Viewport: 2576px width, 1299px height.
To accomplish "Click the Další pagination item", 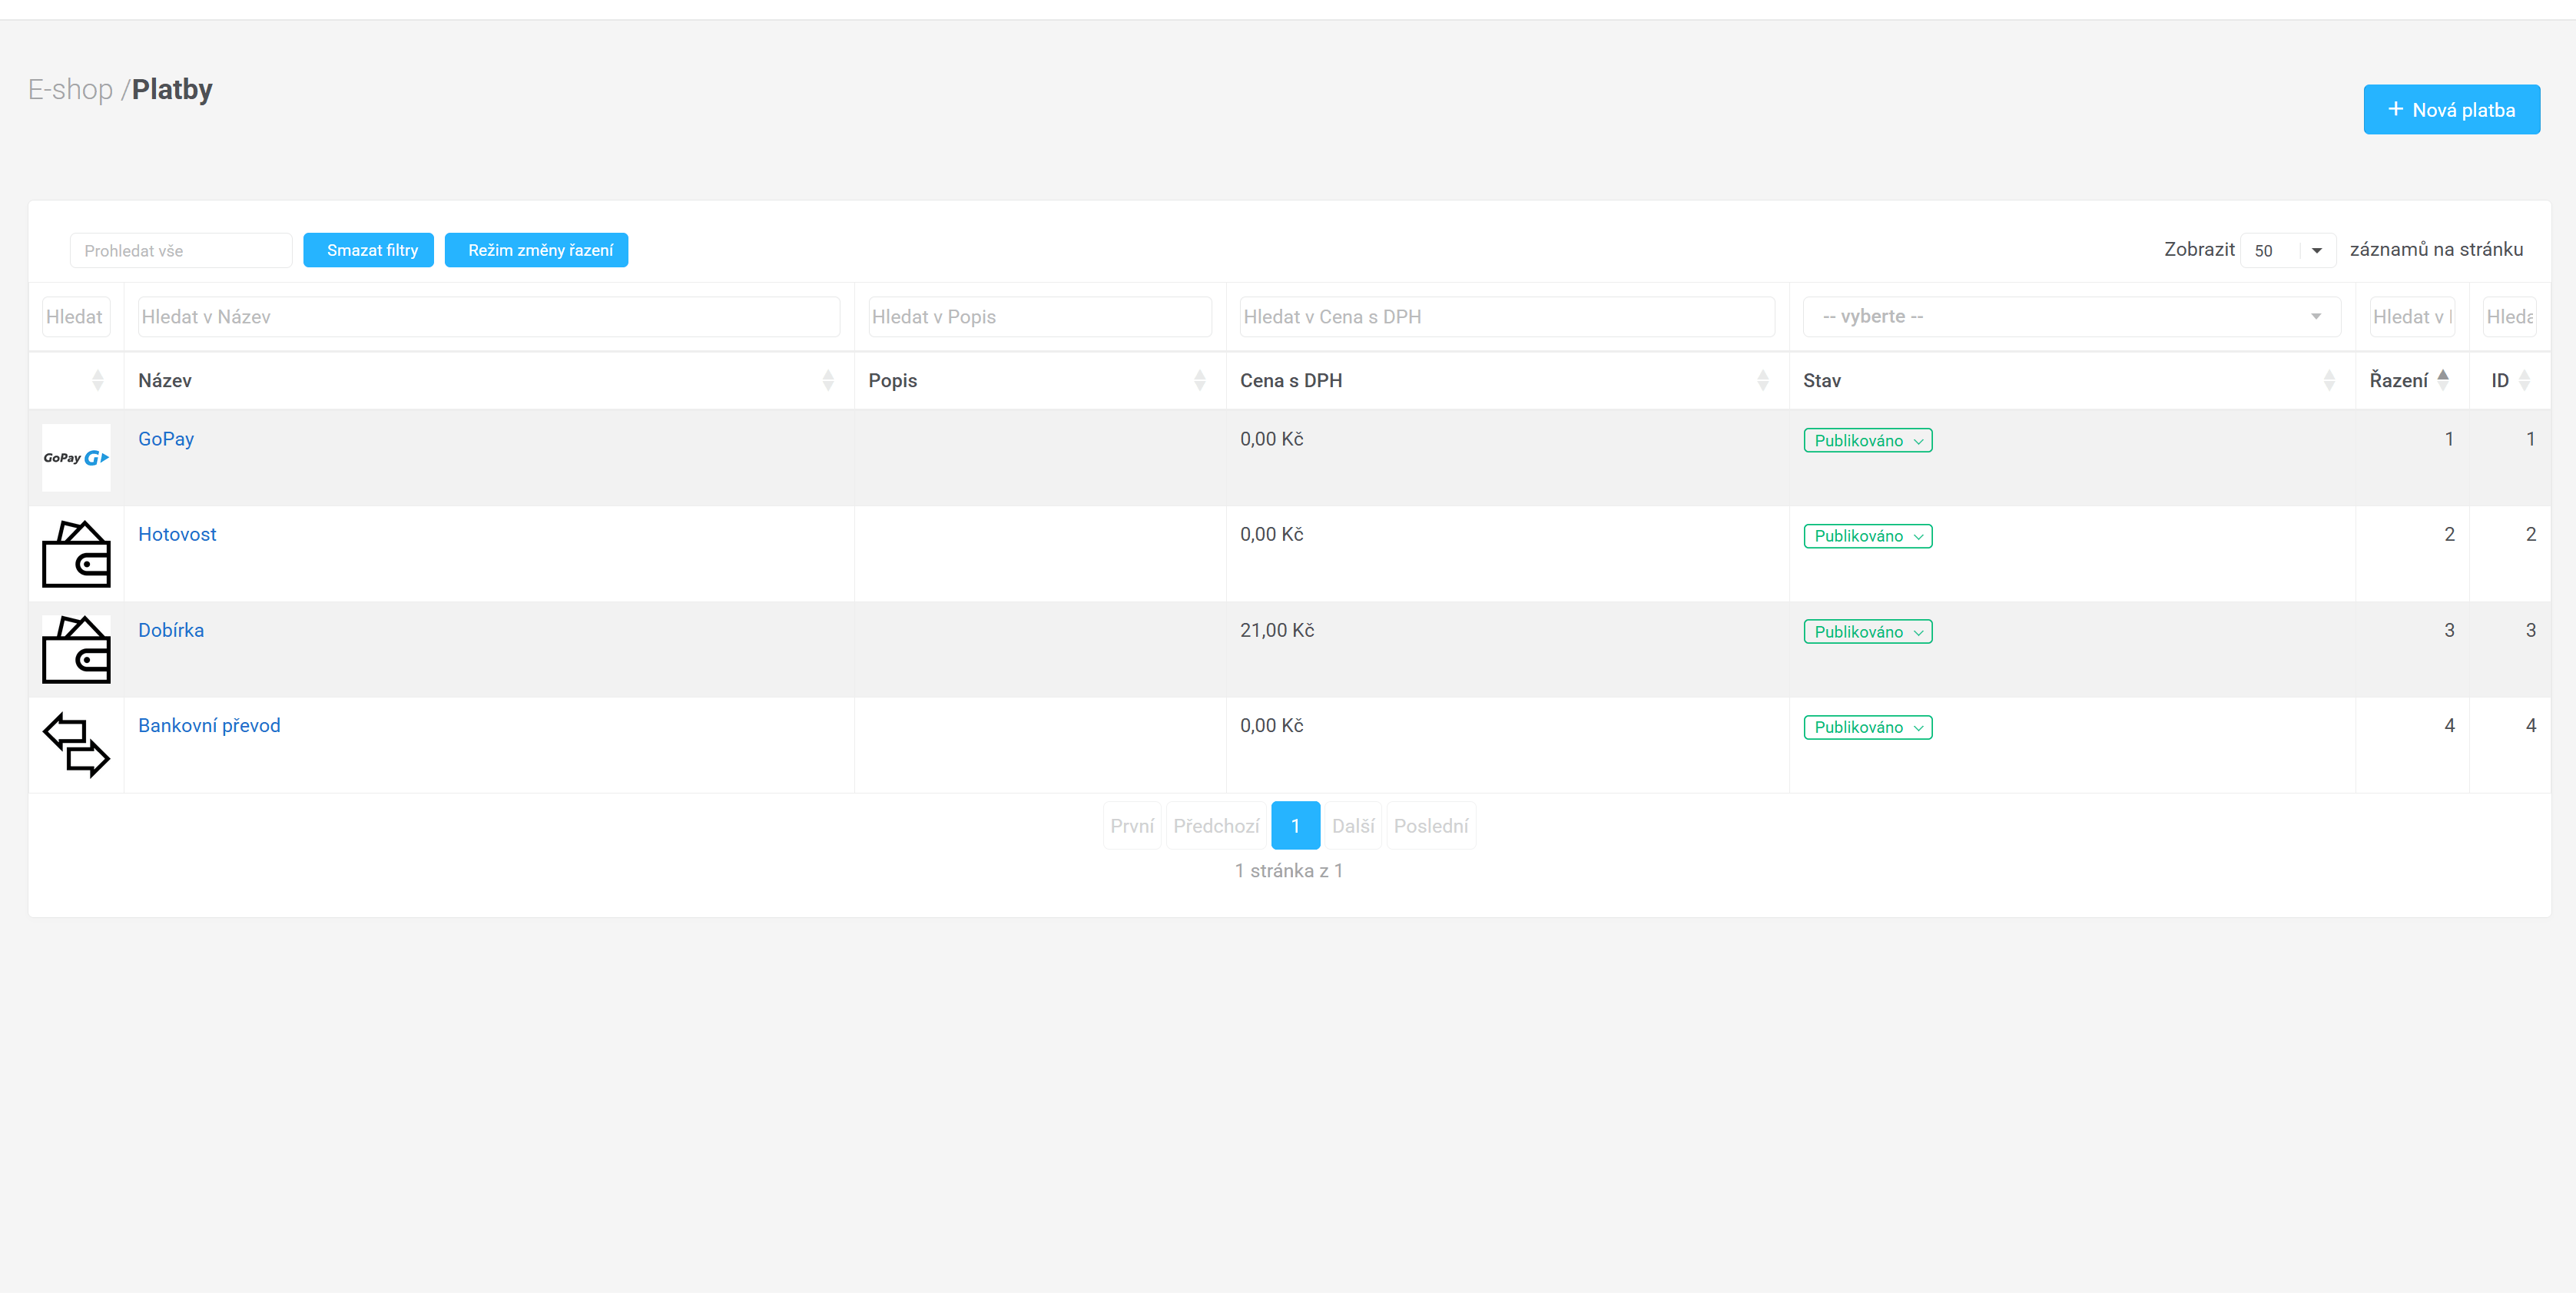I will point(1353,826).
